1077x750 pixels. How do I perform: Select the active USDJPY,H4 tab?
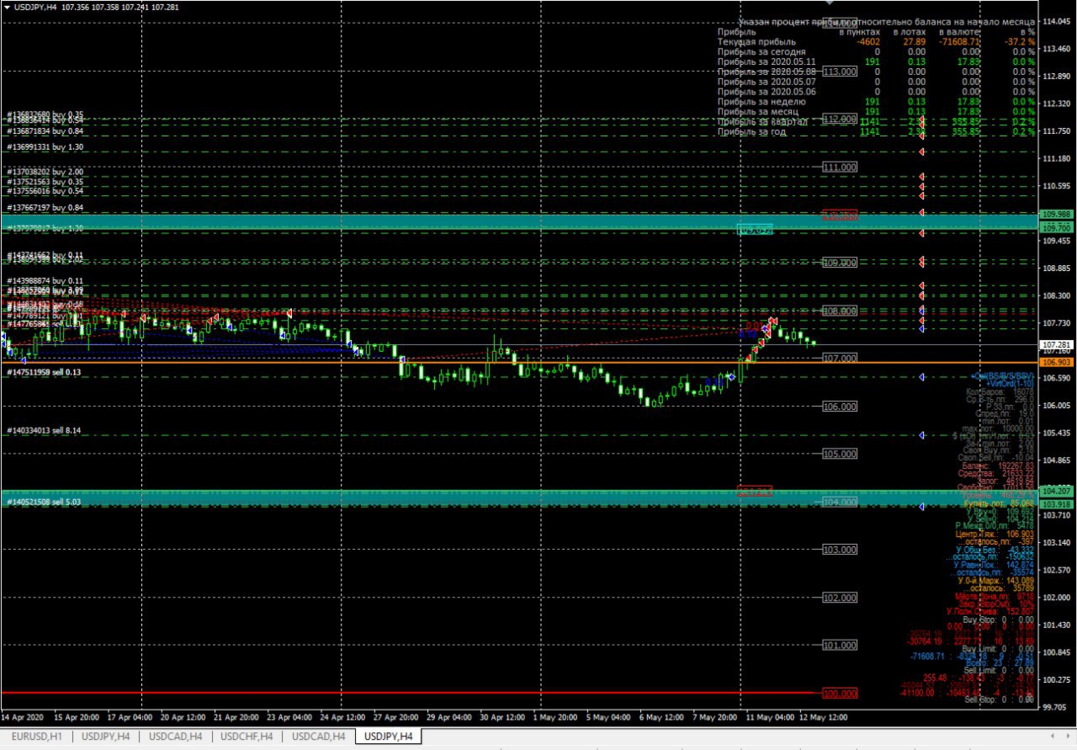[388, 736]
